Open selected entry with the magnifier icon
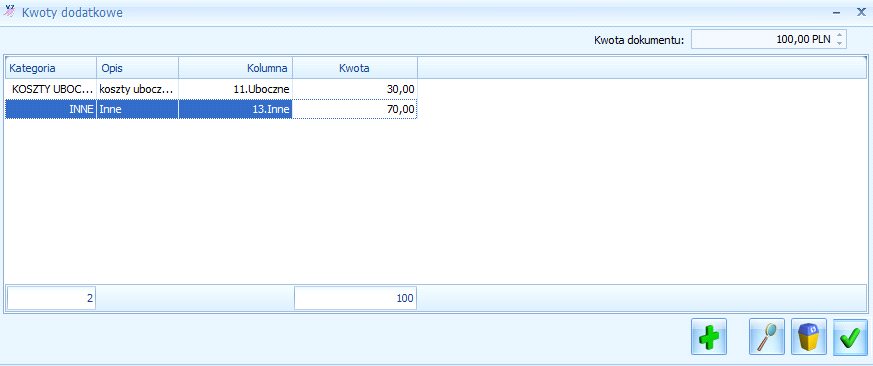The height and width of the screenshot is (366, 873). pyautogui.click(x=767, y=337)
